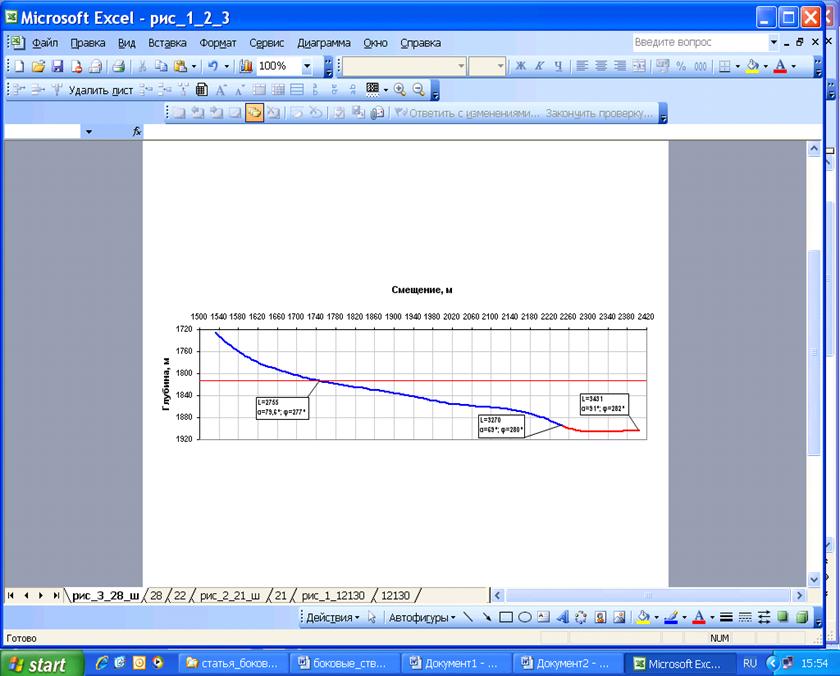Click the Print icon in toolbar
The image size is (840, 676).
117,66
